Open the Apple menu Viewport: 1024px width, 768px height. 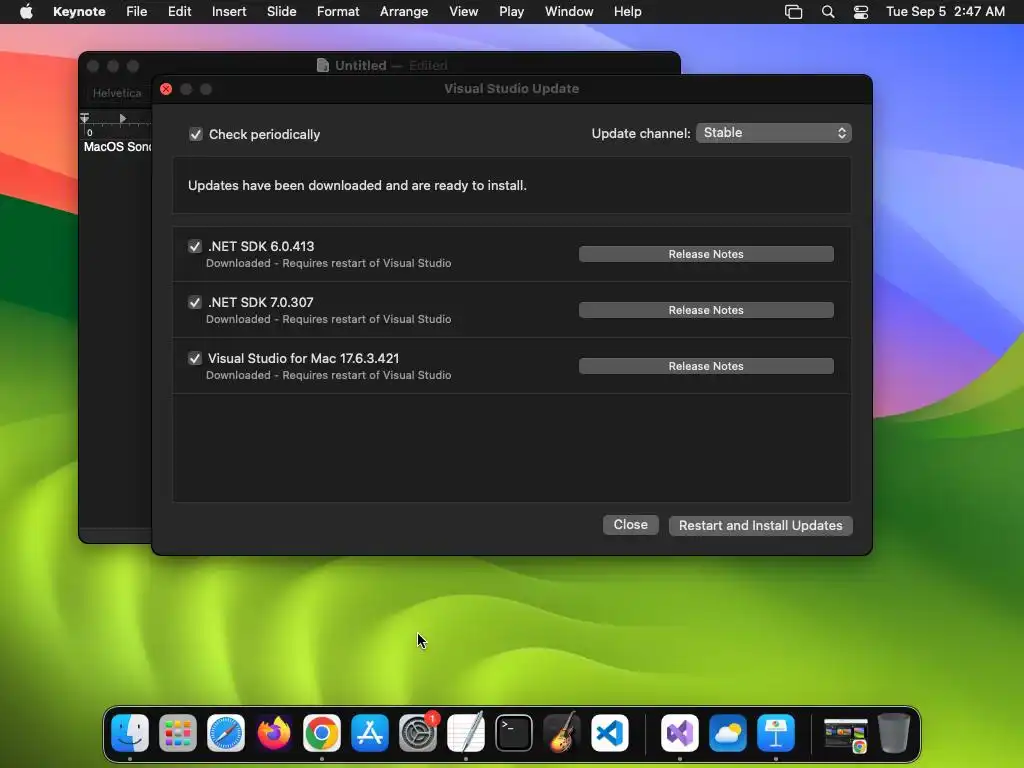pos(26,12)
